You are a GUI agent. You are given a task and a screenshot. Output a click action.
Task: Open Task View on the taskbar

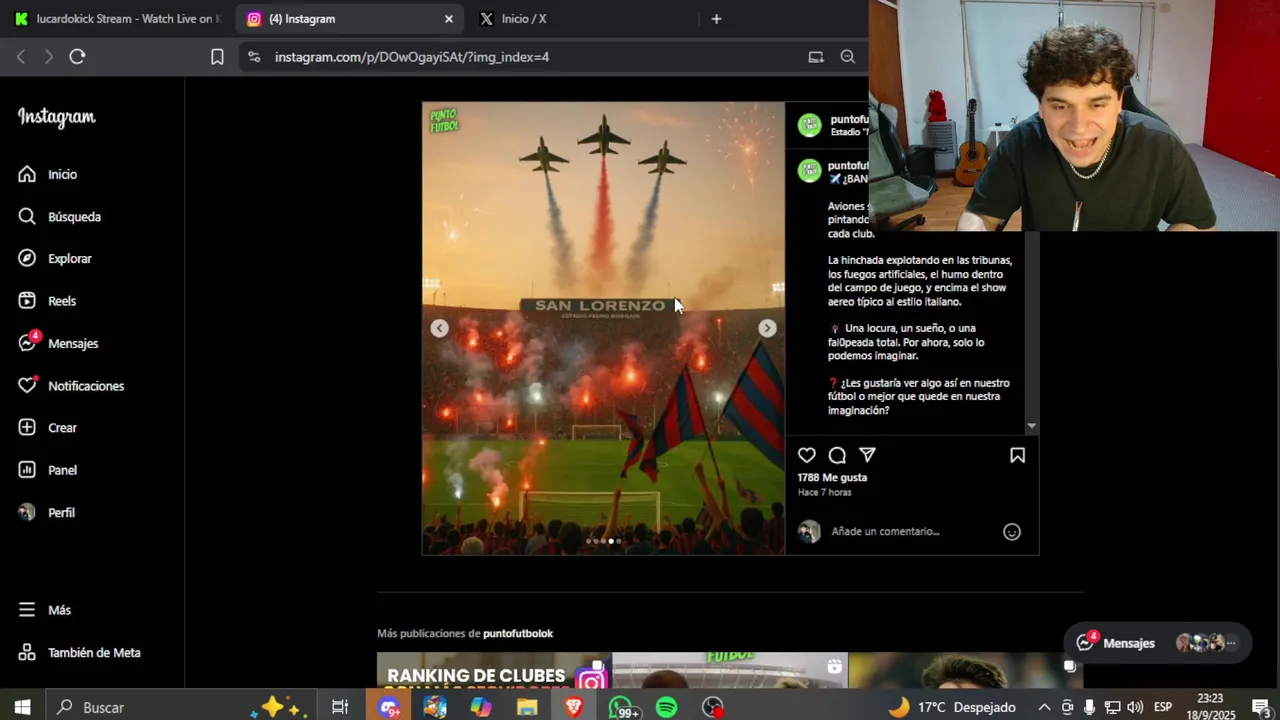pyautogui.click(x=340, y=707)
